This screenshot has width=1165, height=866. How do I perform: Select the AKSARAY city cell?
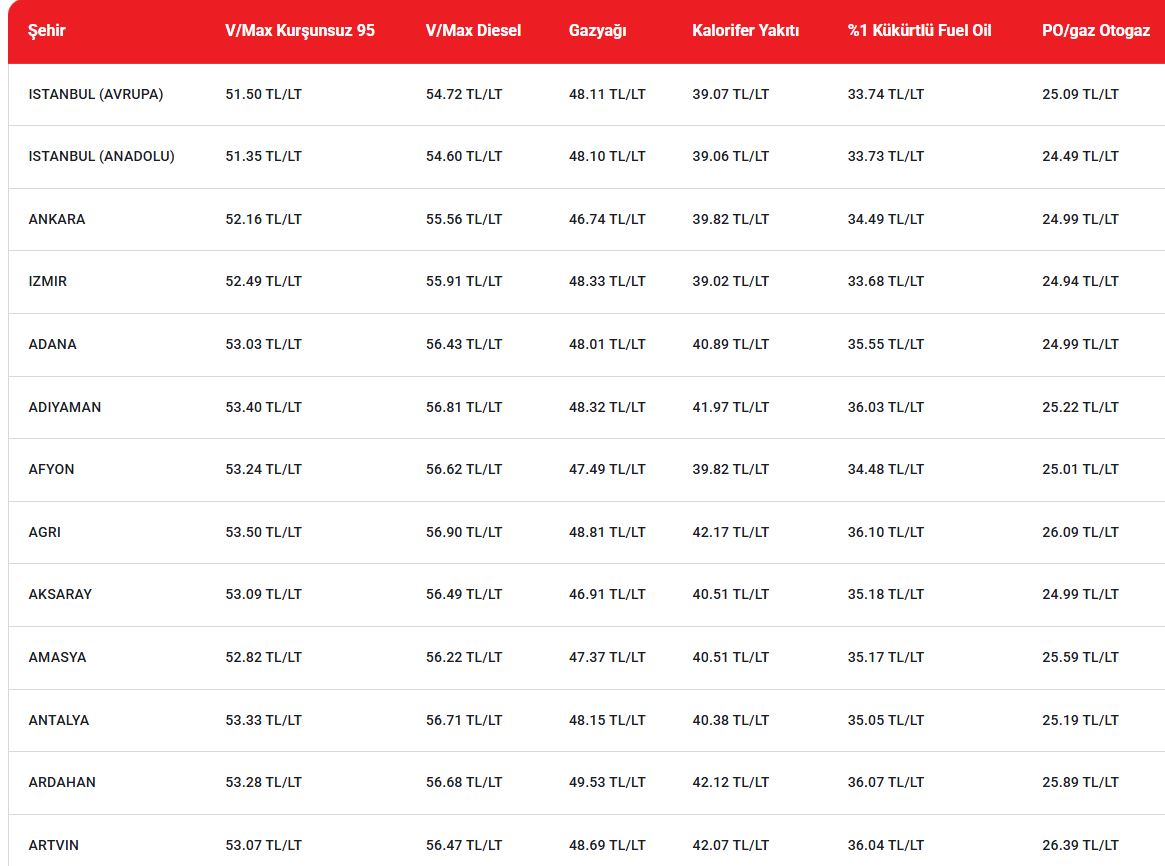(x=60, y=594)
